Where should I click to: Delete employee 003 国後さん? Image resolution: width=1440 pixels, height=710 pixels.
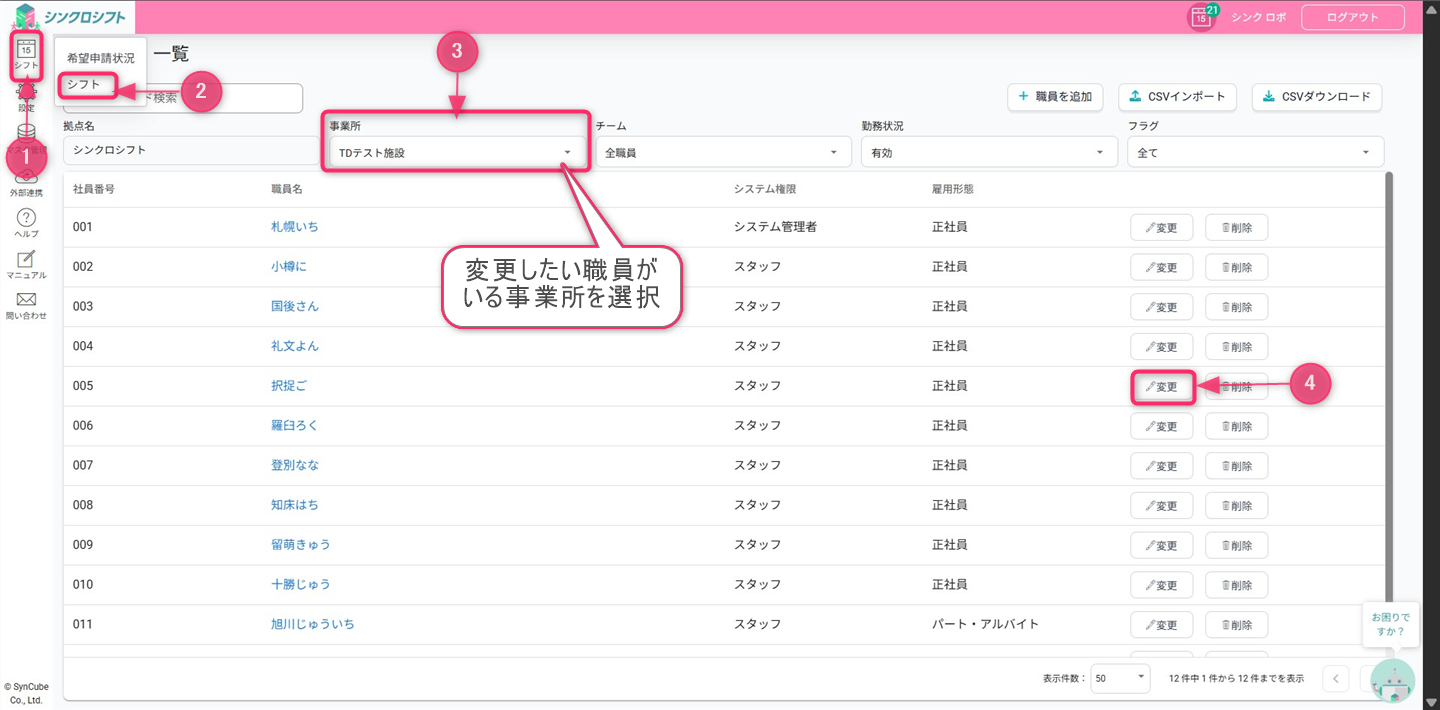(x=1236, y=307)
